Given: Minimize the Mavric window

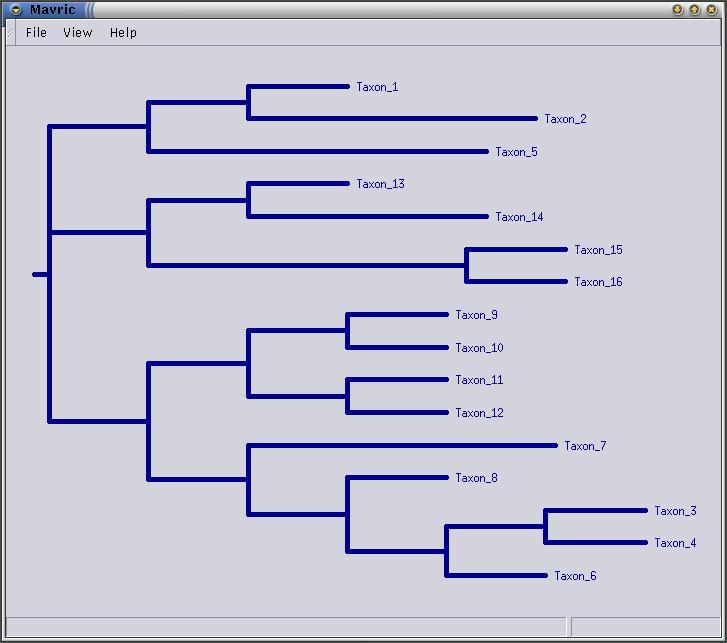Looking at the screenshot, I should tap(677, 10).
